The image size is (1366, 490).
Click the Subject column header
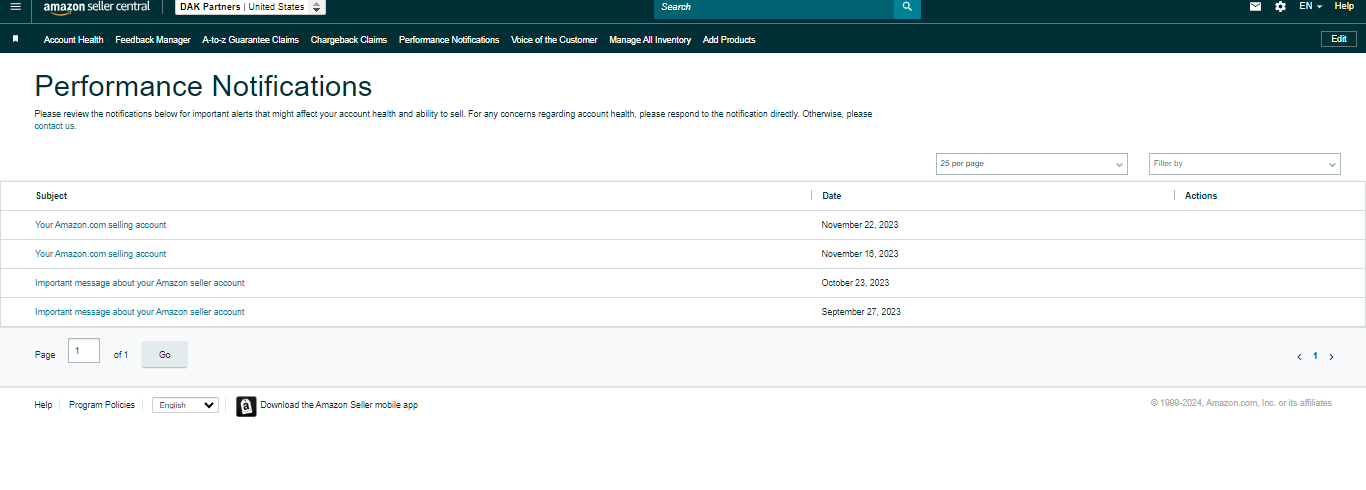pyautogui.click(x=52, y=196)
